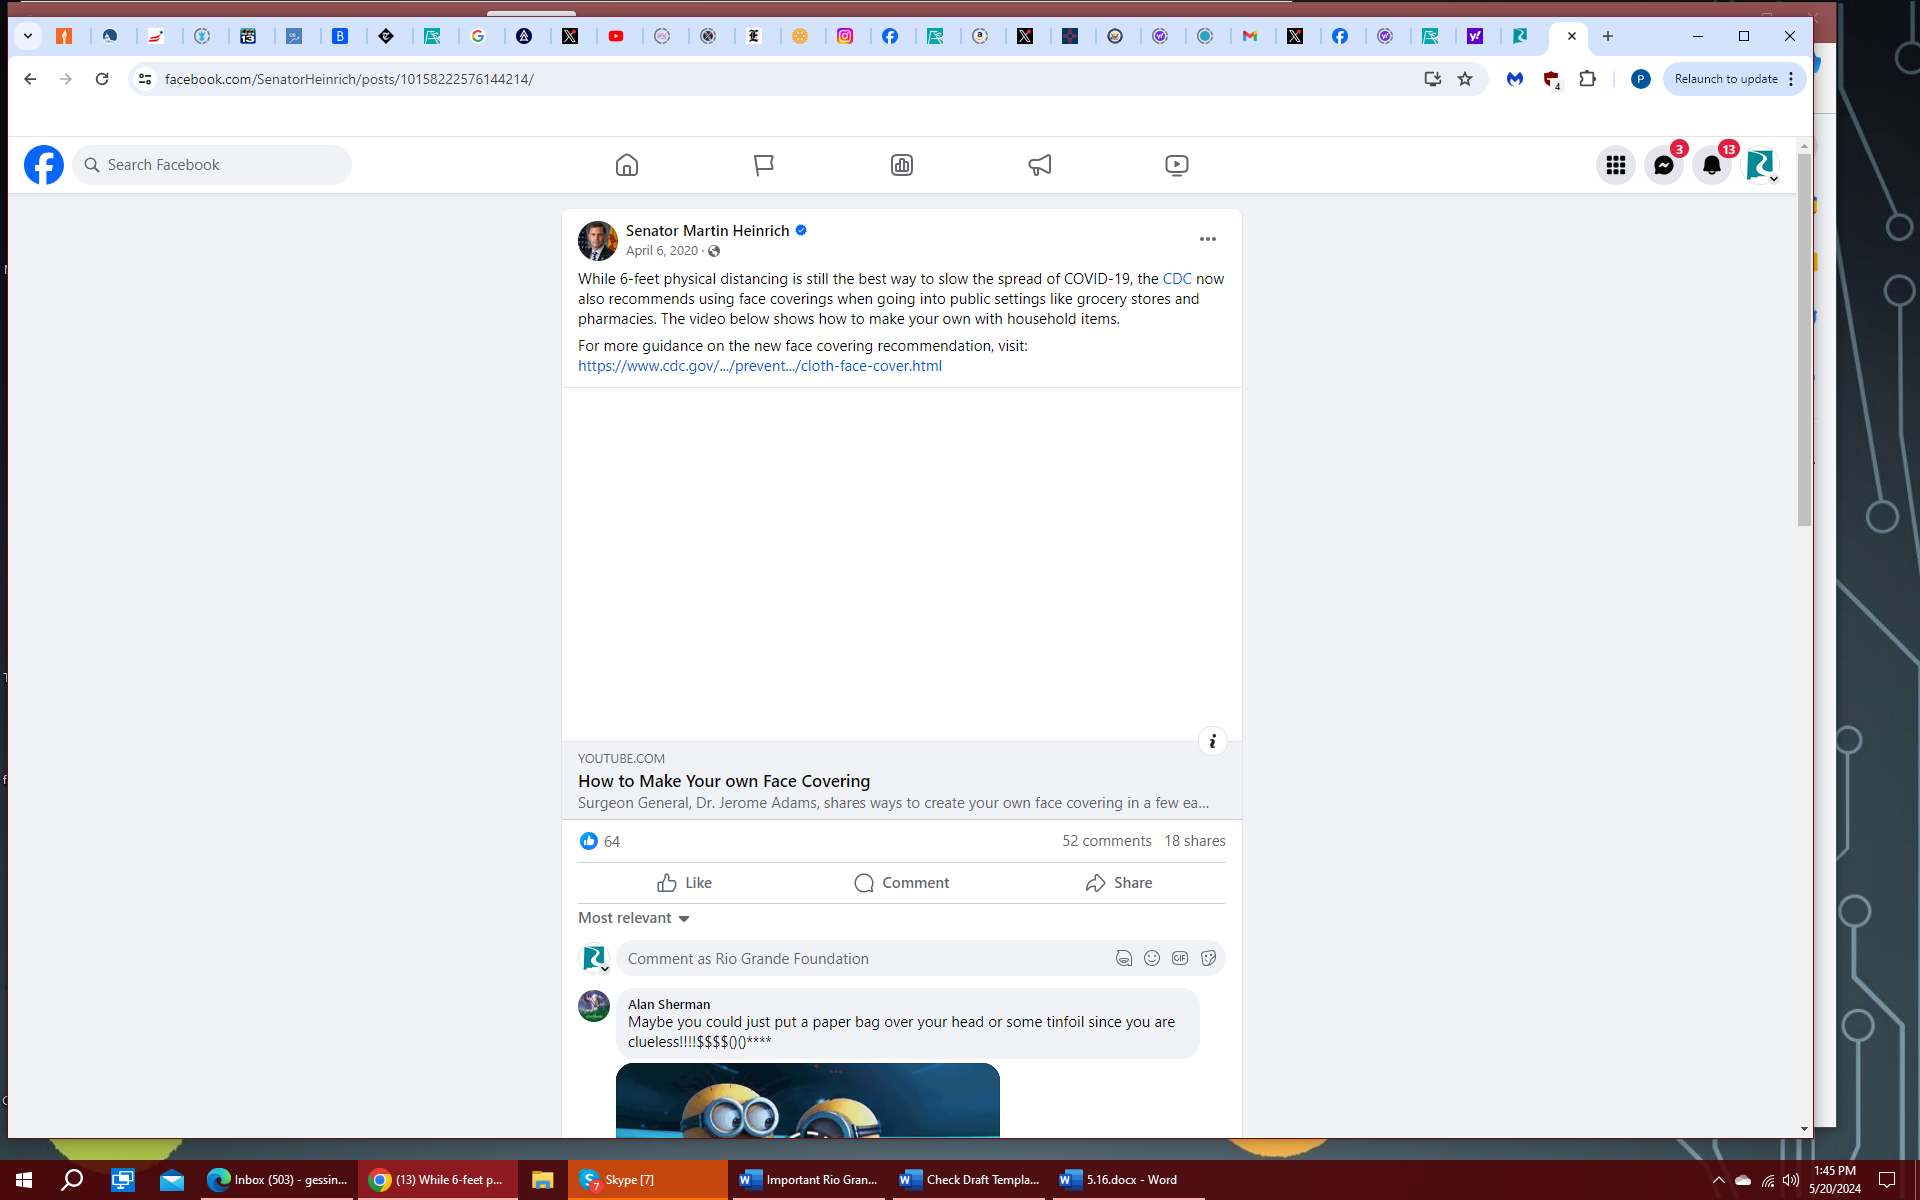Open Facebook Messenger chats icon
The height and width of the screenshot is (1200, 1920).
point(1663,165)
